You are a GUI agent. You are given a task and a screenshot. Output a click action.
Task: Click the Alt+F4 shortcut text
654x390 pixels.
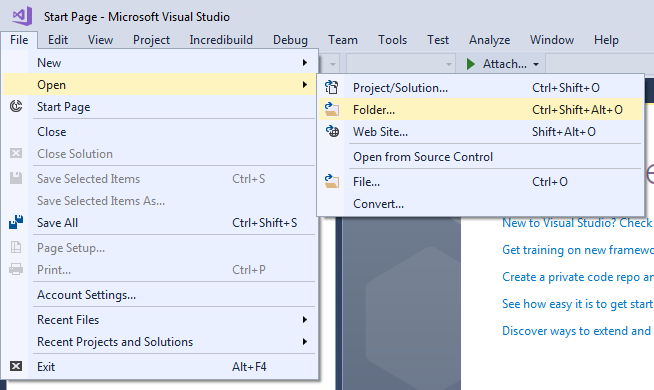coord(249,367)
